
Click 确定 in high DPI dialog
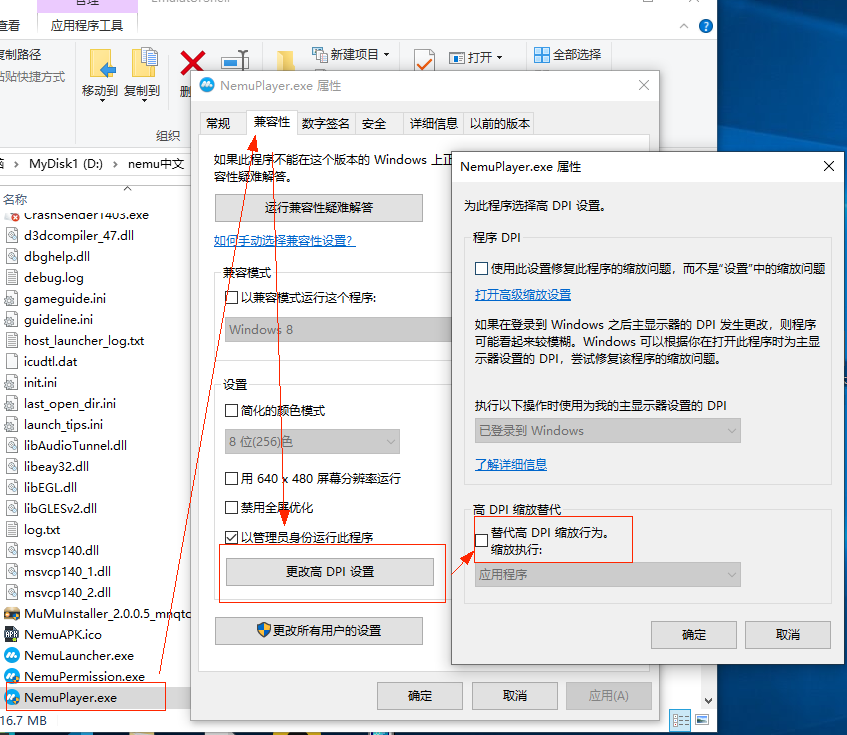point(694,635)
